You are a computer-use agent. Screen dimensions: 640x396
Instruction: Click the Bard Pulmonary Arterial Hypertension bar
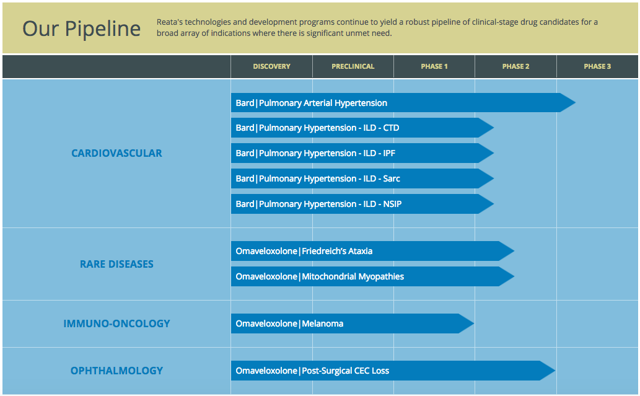(x=403, y=103)
